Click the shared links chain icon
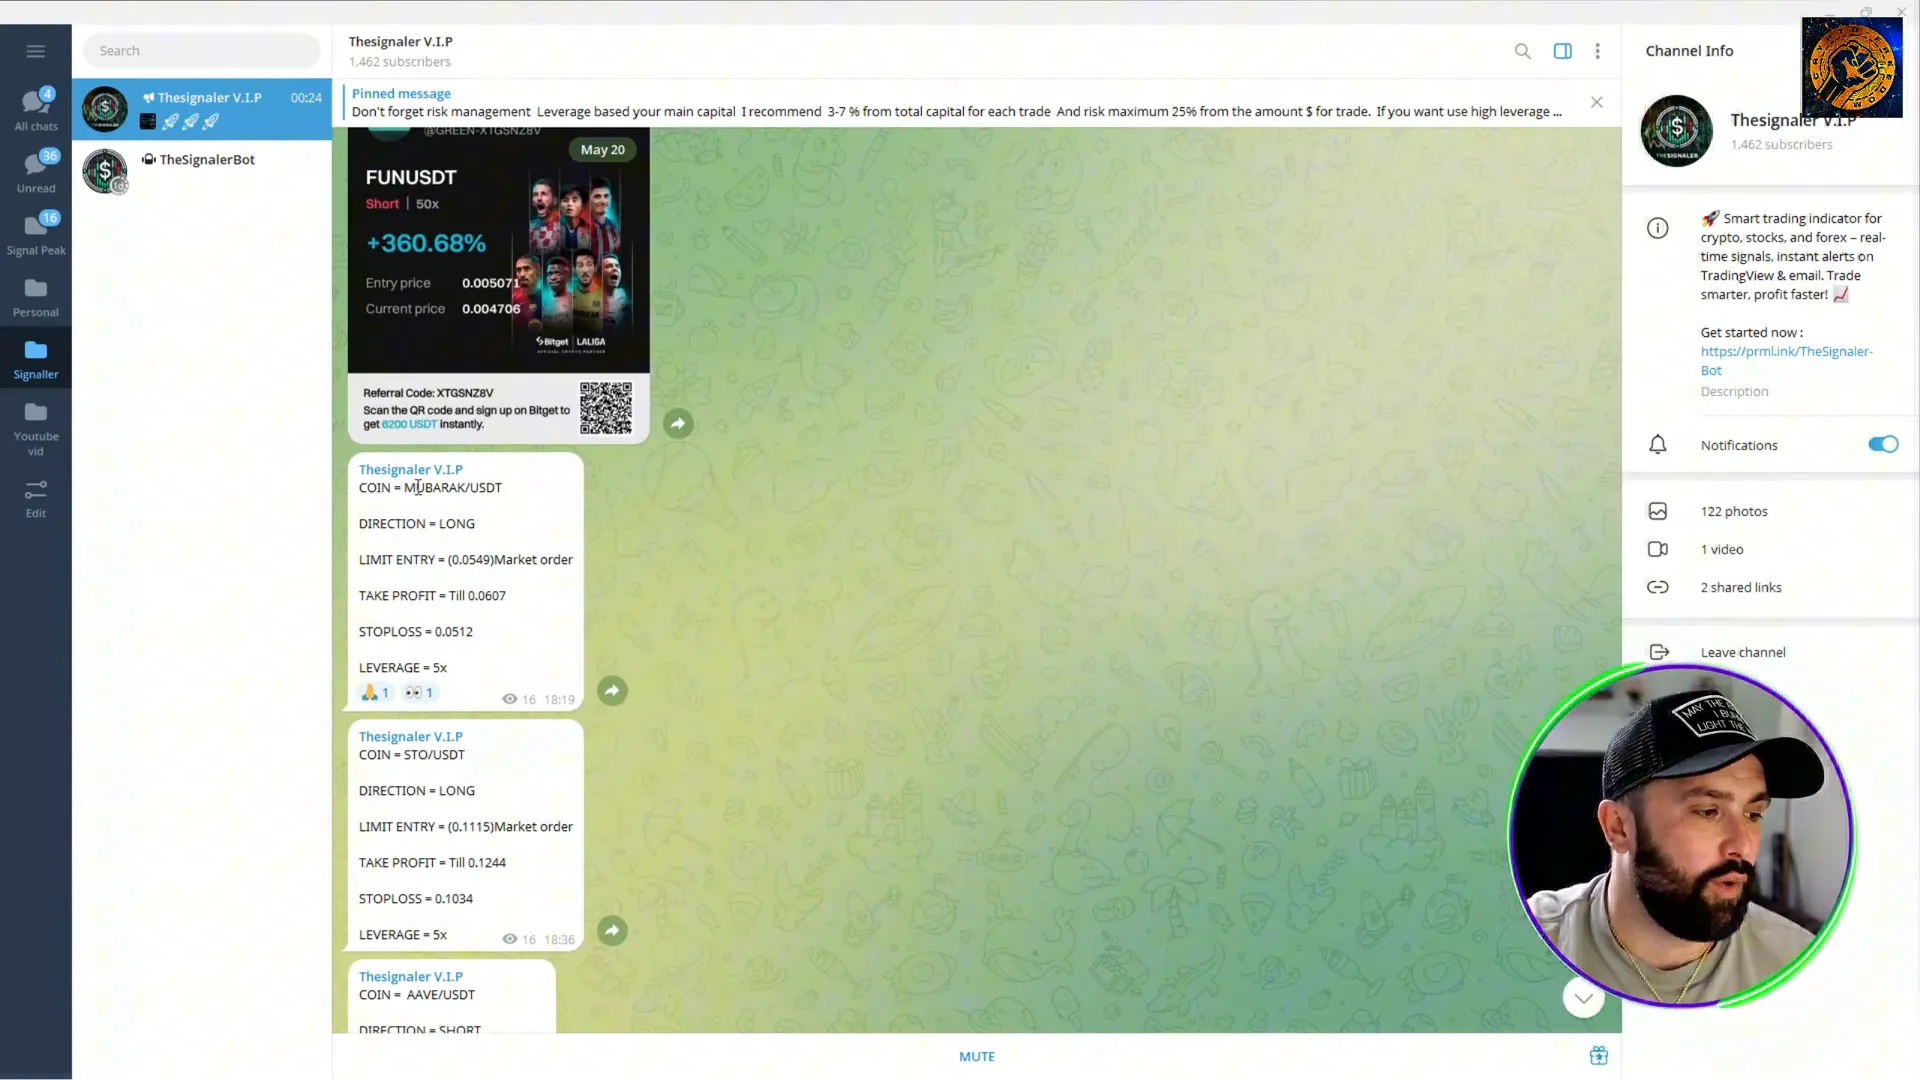Image resolution: width=1920 pixels, height=1080 pixels. [x=1657, y=587]
